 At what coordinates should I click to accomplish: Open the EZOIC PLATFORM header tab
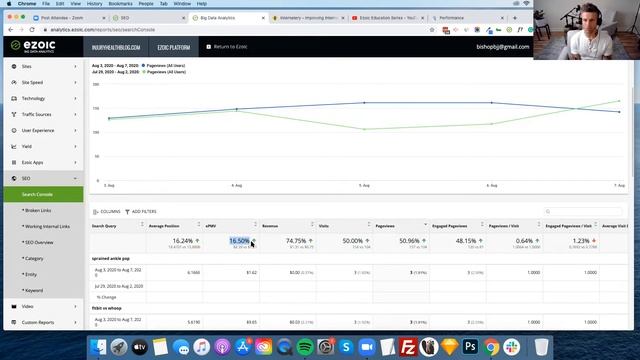[x=174, y=47]
